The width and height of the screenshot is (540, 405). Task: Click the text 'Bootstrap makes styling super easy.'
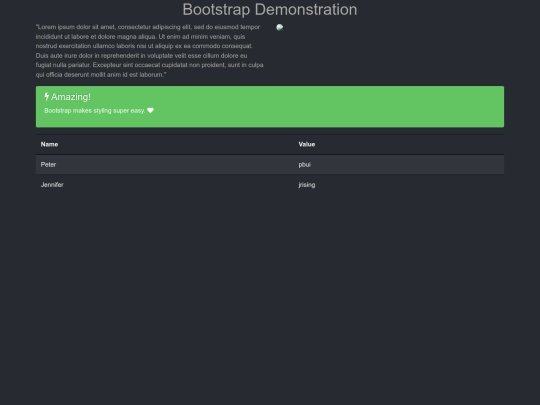(94, 111)
